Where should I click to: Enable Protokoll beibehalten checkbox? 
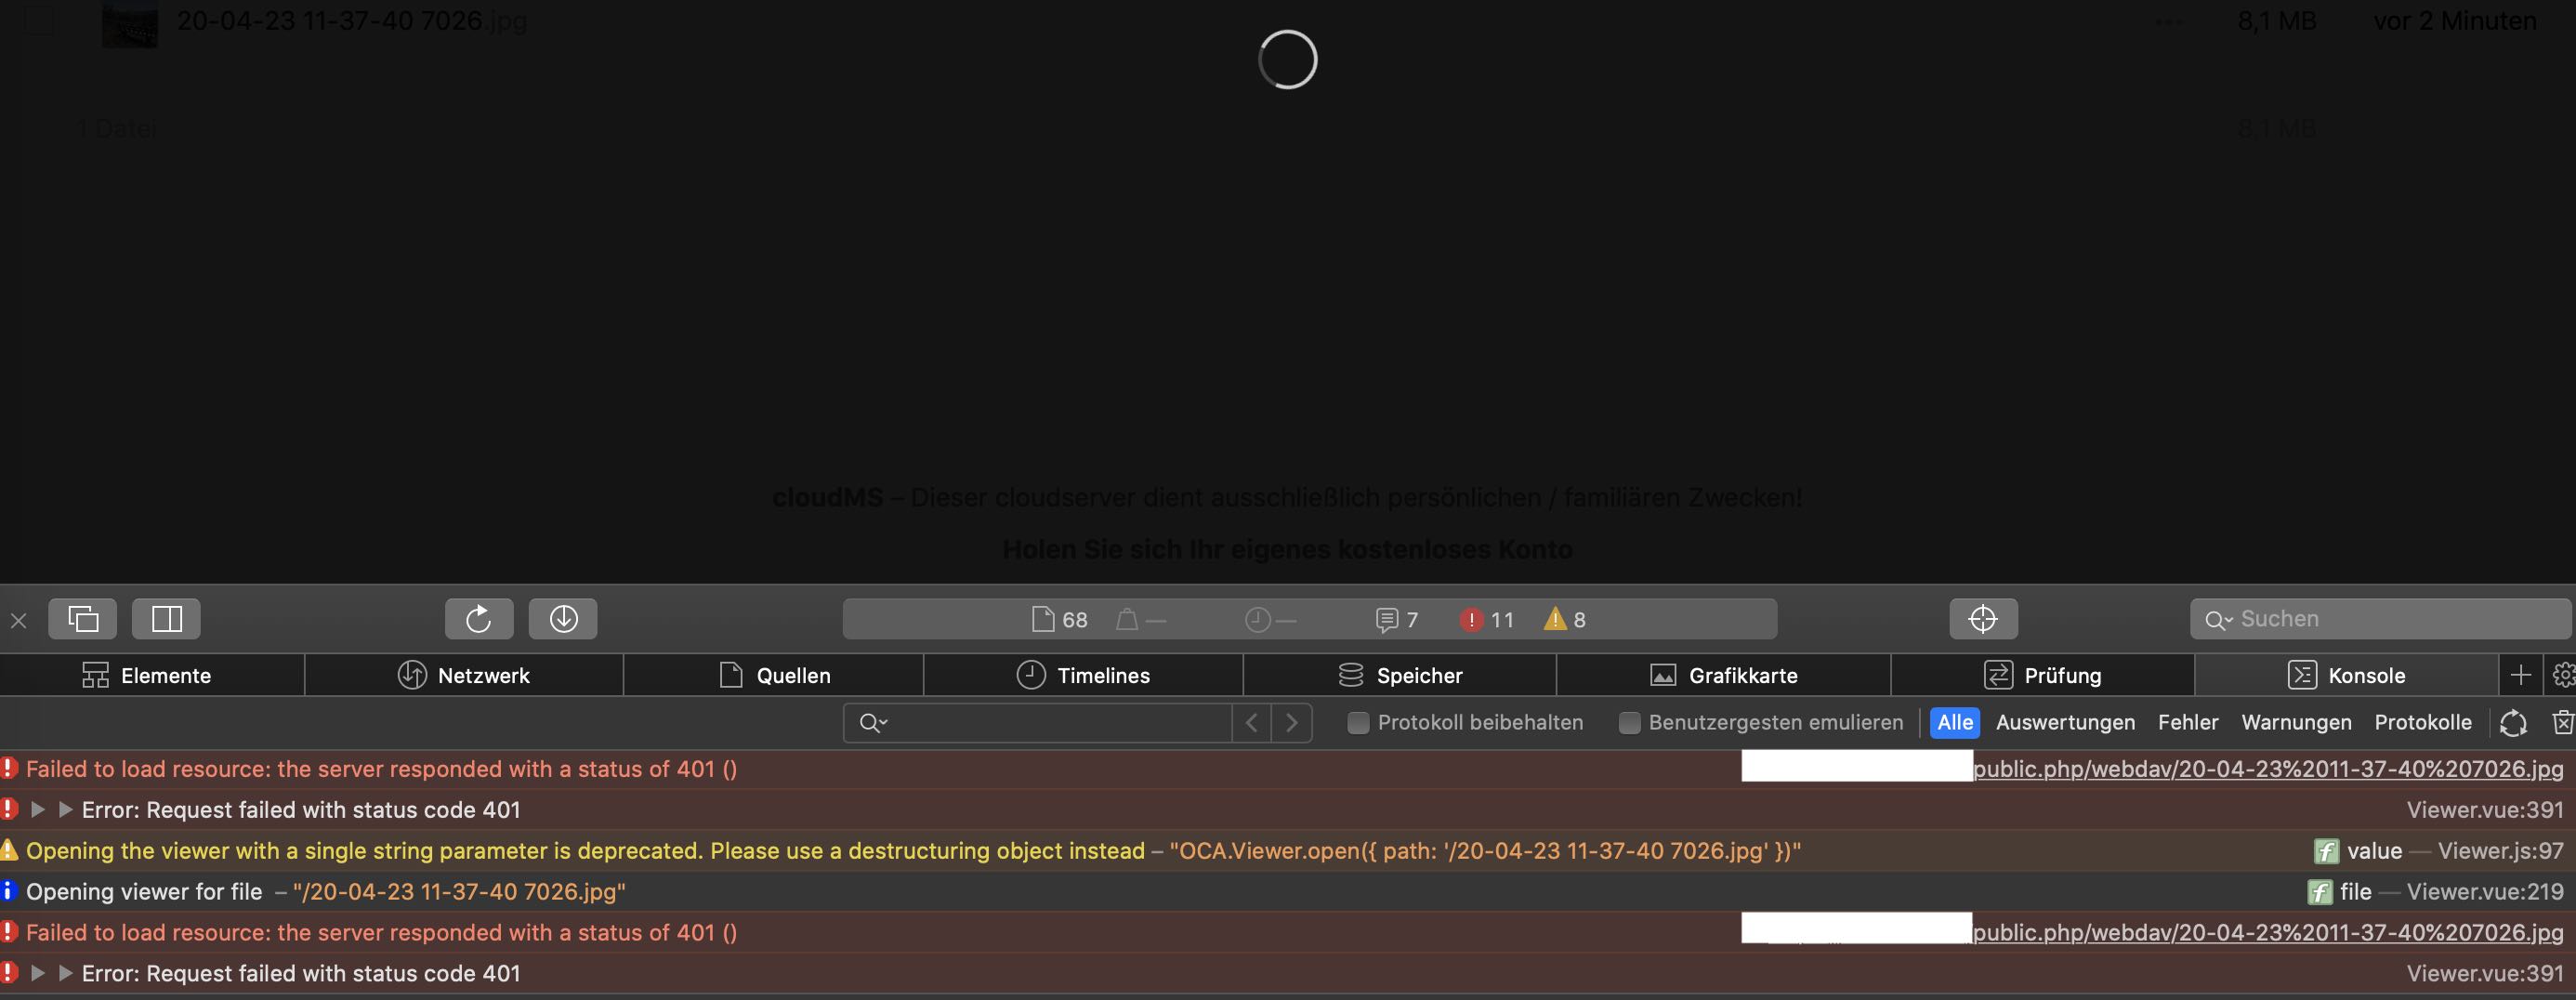click(x=1357, y=723)
